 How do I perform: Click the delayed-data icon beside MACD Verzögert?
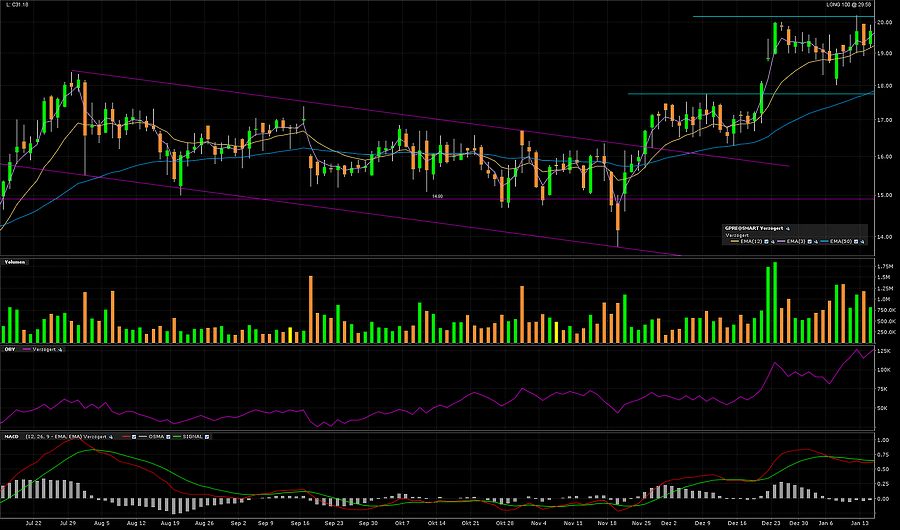coord(111,437)
